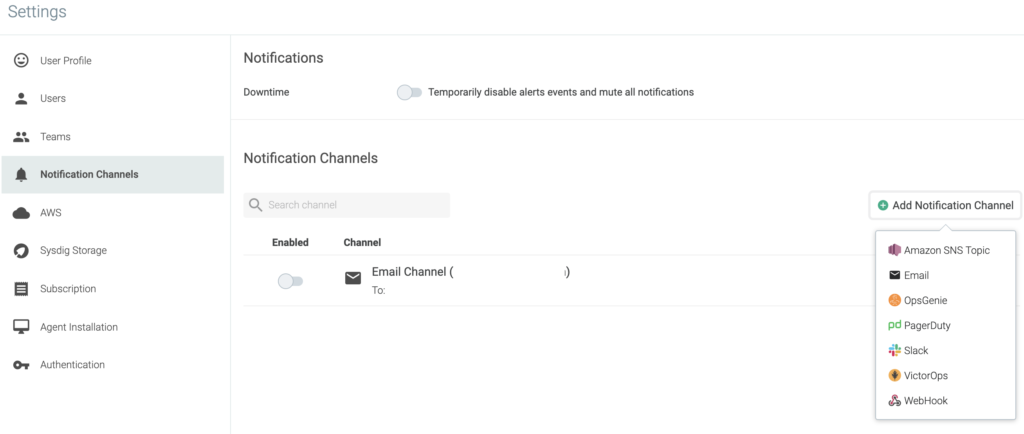Click the Sysdig Storage icon
The width and height of the screenshot is (1024, 434).
(x=21, y=251)
